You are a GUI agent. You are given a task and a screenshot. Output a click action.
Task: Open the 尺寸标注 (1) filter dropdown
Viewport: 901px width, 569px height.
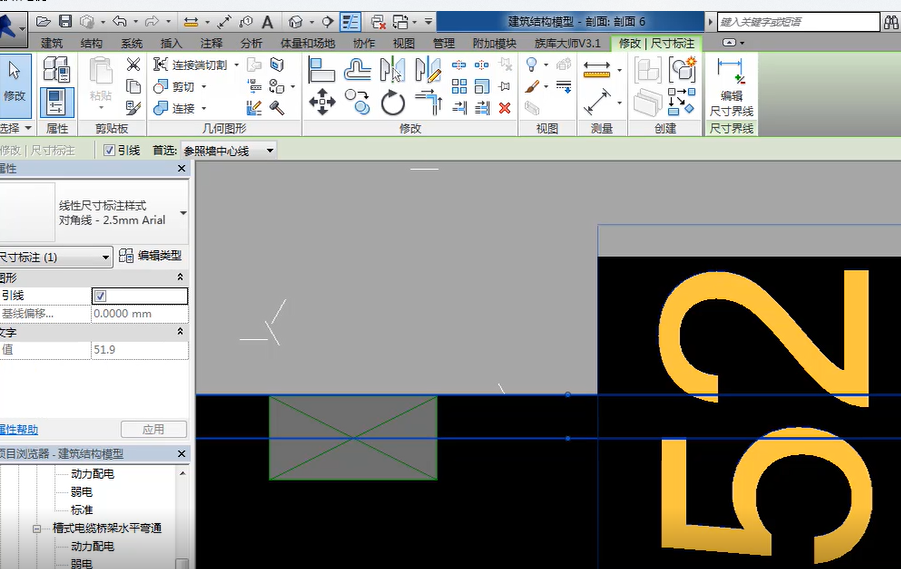point(55,257)
